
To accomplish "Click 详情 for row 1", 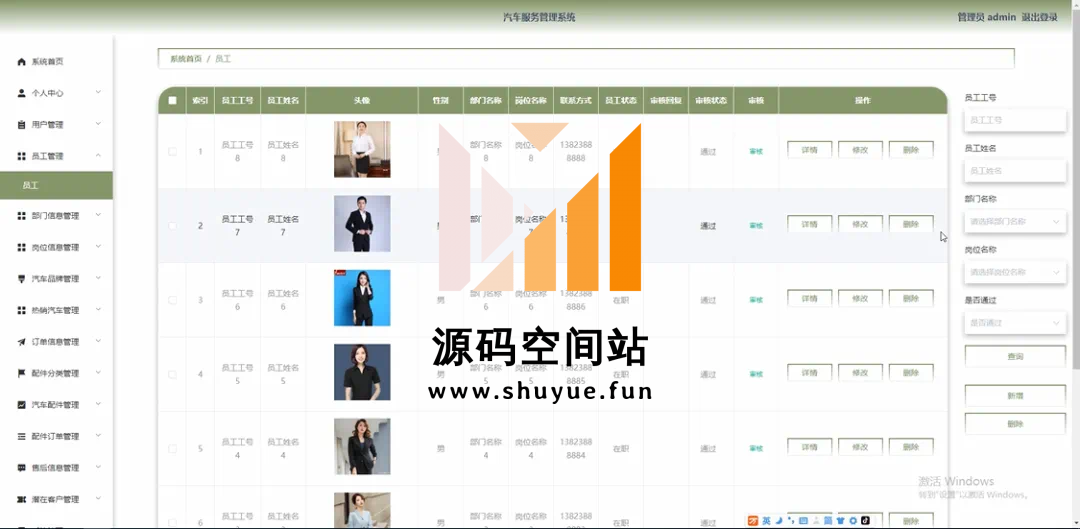I will 809,149.
